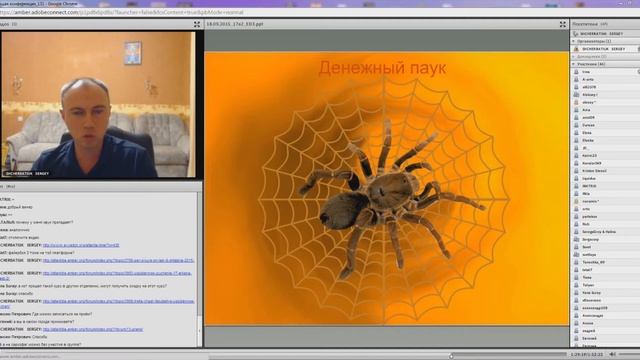
Task: Click the browser address bar
Action: pyautogui.click(x=320, y=13)
